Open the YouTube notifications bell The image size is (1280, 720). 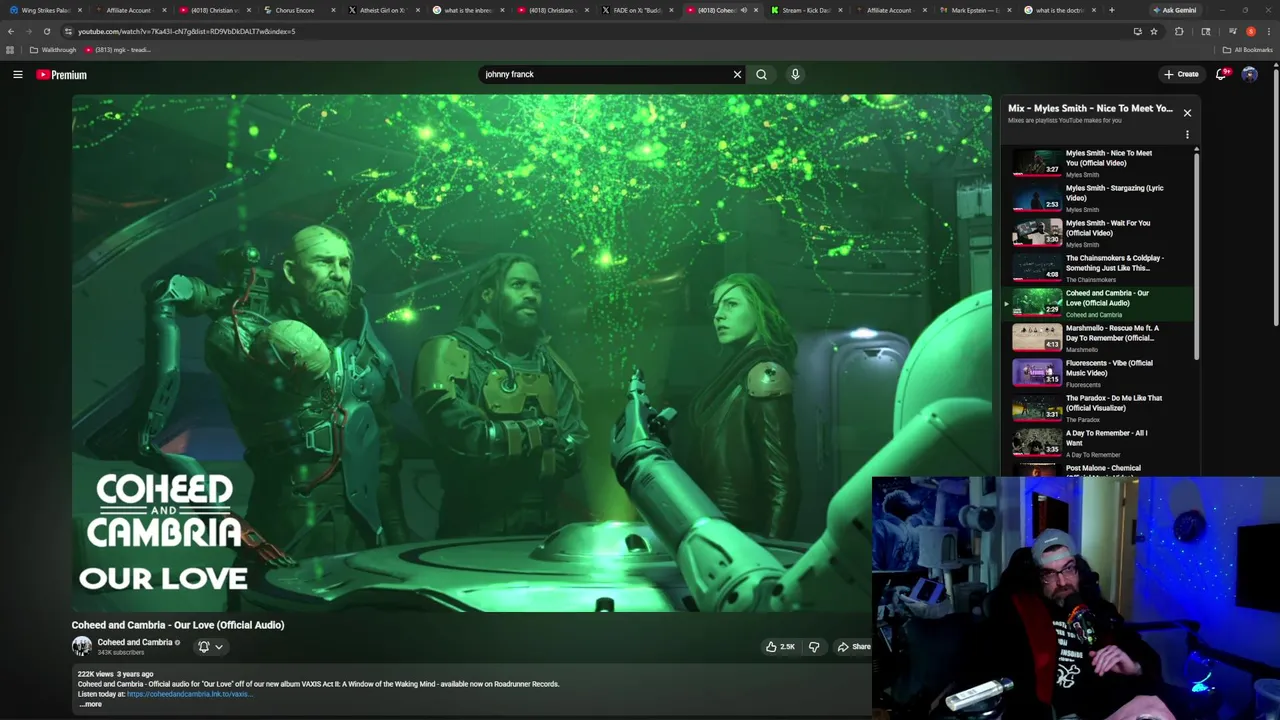(x=1221, y=74)
